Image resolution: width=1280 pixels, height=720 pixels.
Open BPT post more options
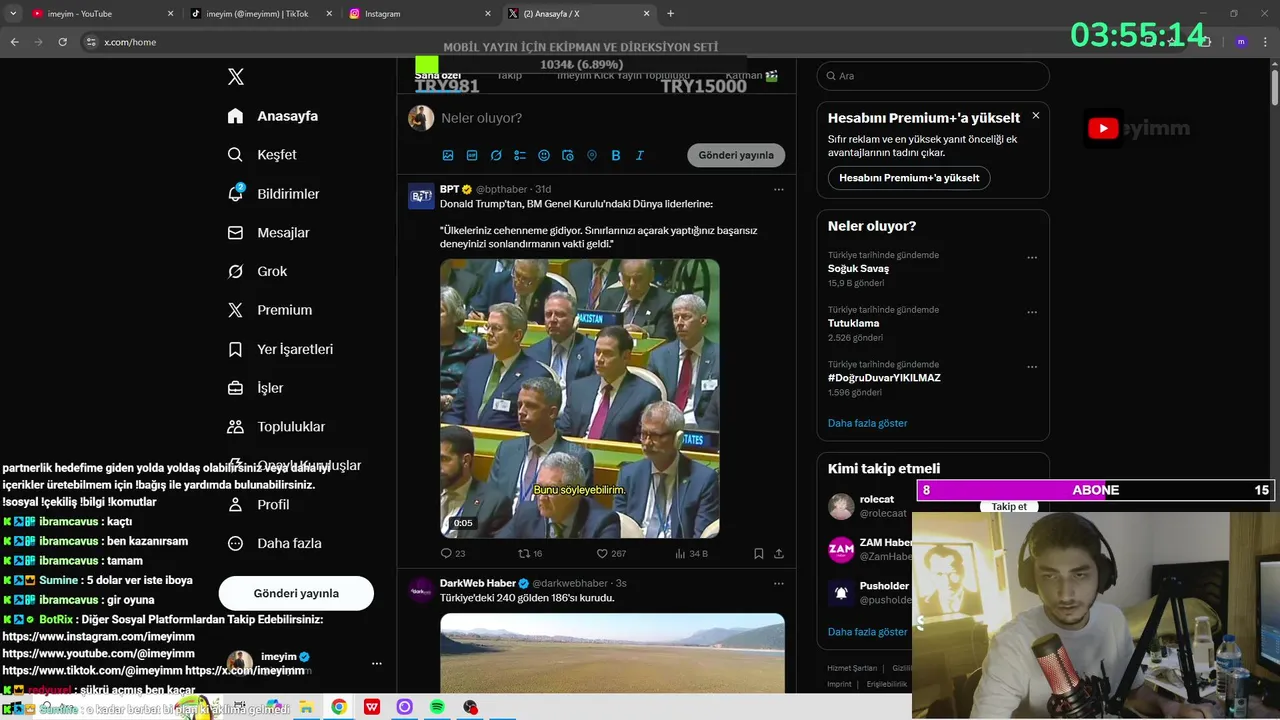tap(778, 189)
